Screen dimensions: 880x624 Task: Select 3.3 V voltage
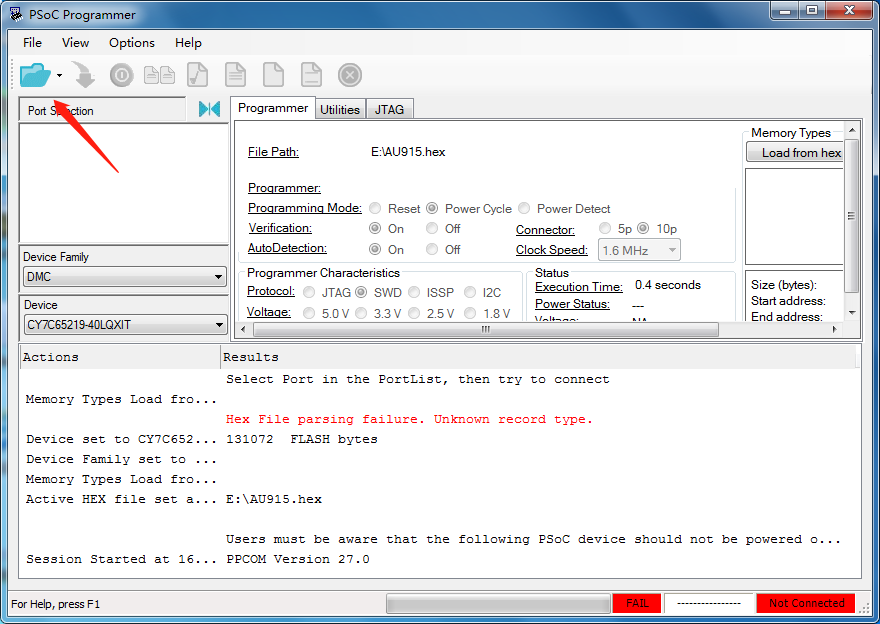[x=361, y=313]
